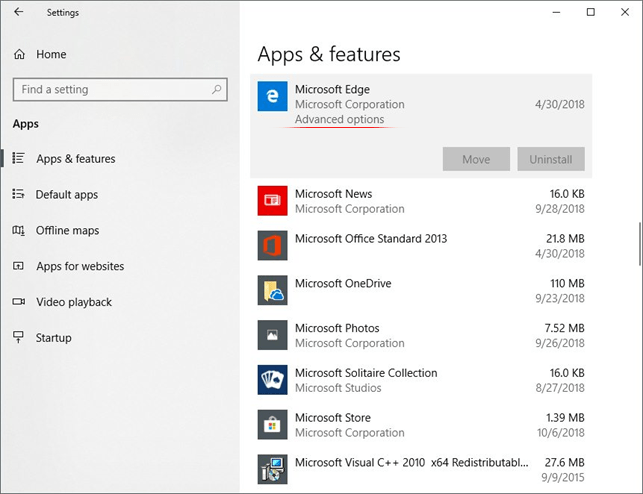Select the Microsoft Store entry
This screenshot has width=643, height=494.
(421, 424)
